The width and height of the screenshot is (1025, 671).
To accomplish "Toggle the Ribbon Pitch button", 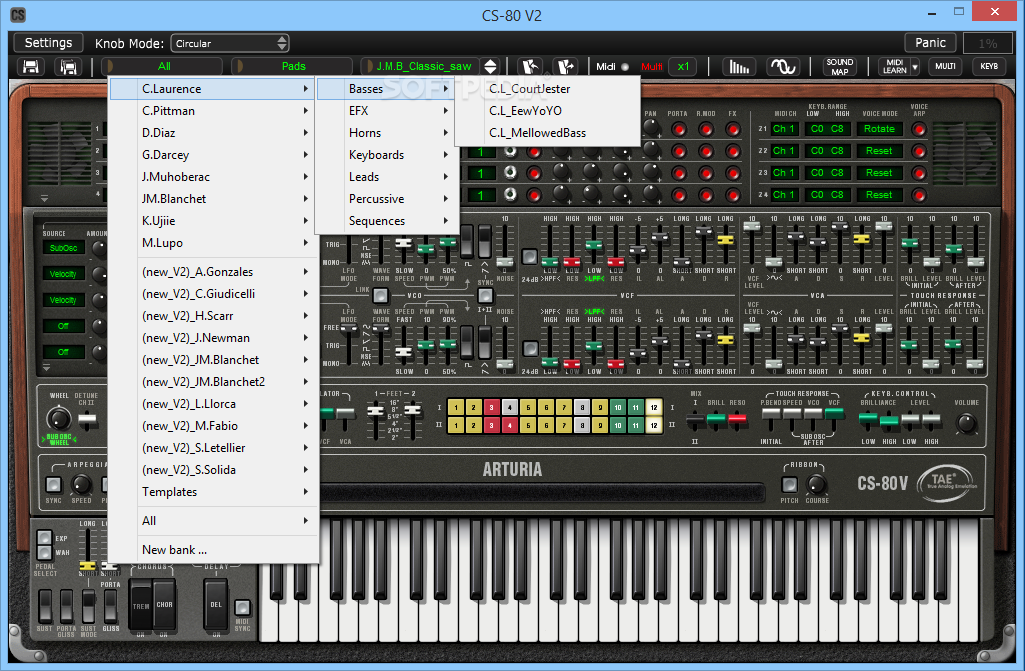I will [790, 485].
